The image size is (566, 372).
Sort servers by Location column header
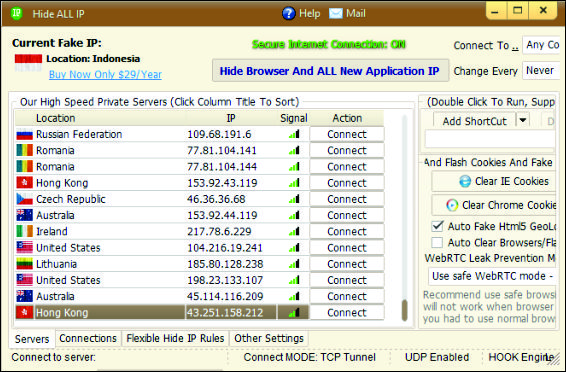tap(100, 118)
